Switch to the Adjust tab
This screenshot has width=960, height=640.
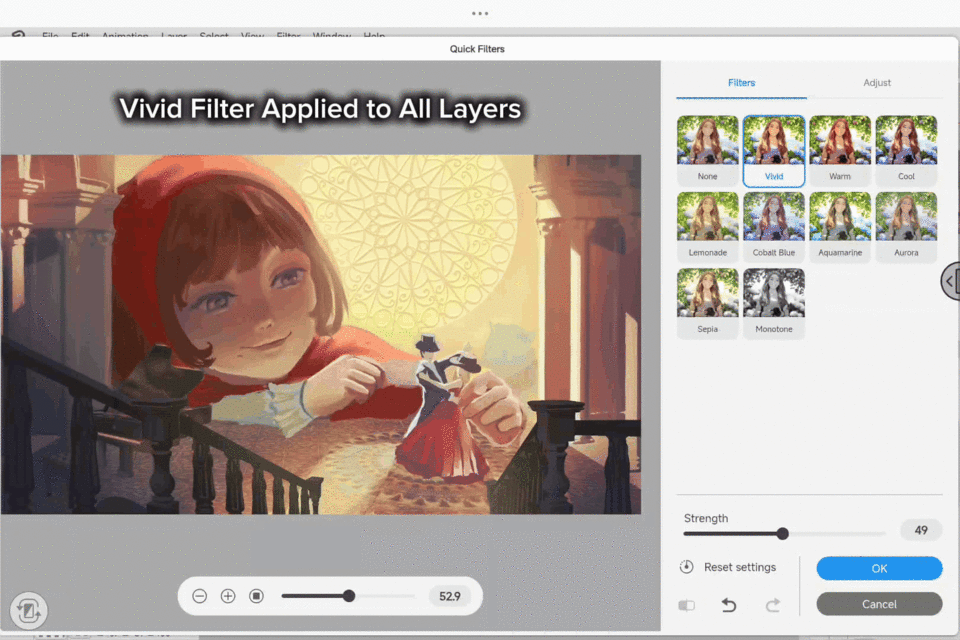pyautogui.click(x=877, y=83)
